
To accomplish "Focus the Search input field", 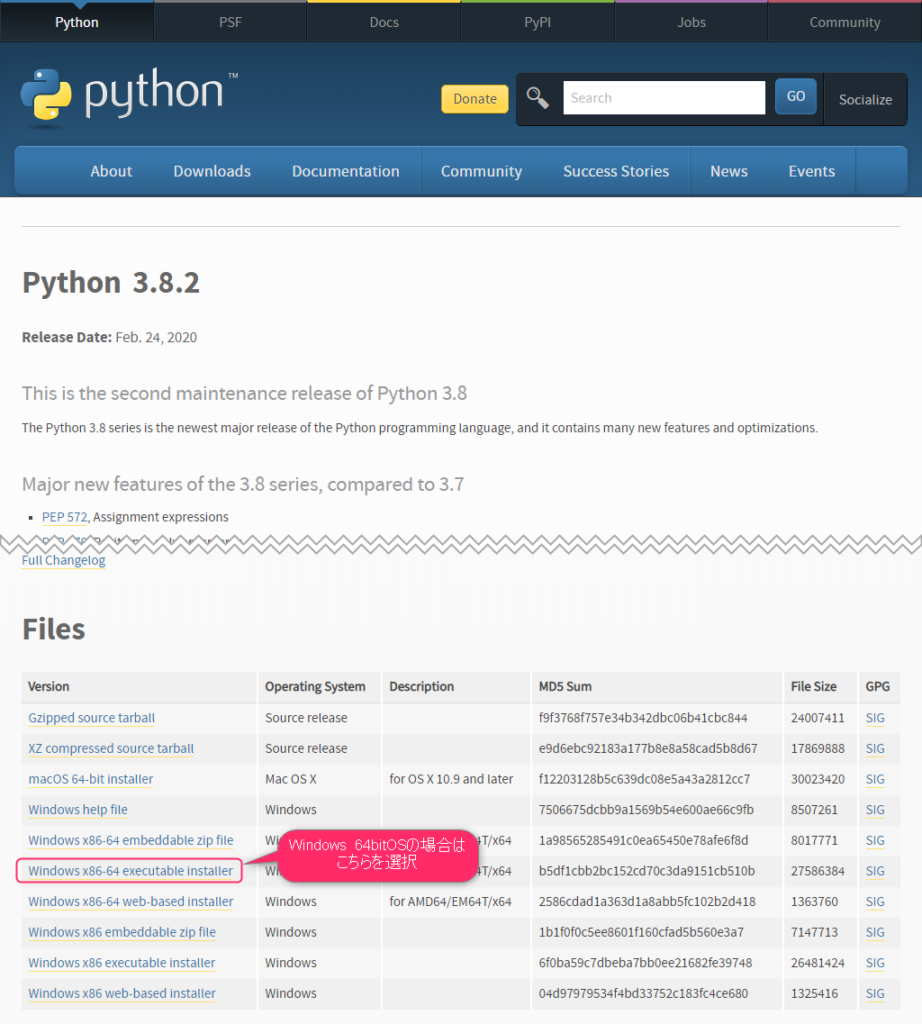I will [664, 98].
